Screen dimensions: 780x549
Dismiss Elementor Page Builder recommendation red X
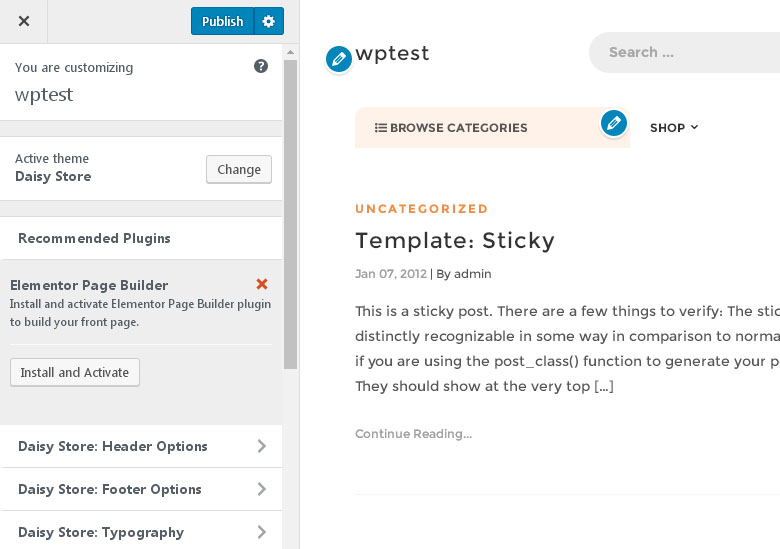tap(262, 284)
